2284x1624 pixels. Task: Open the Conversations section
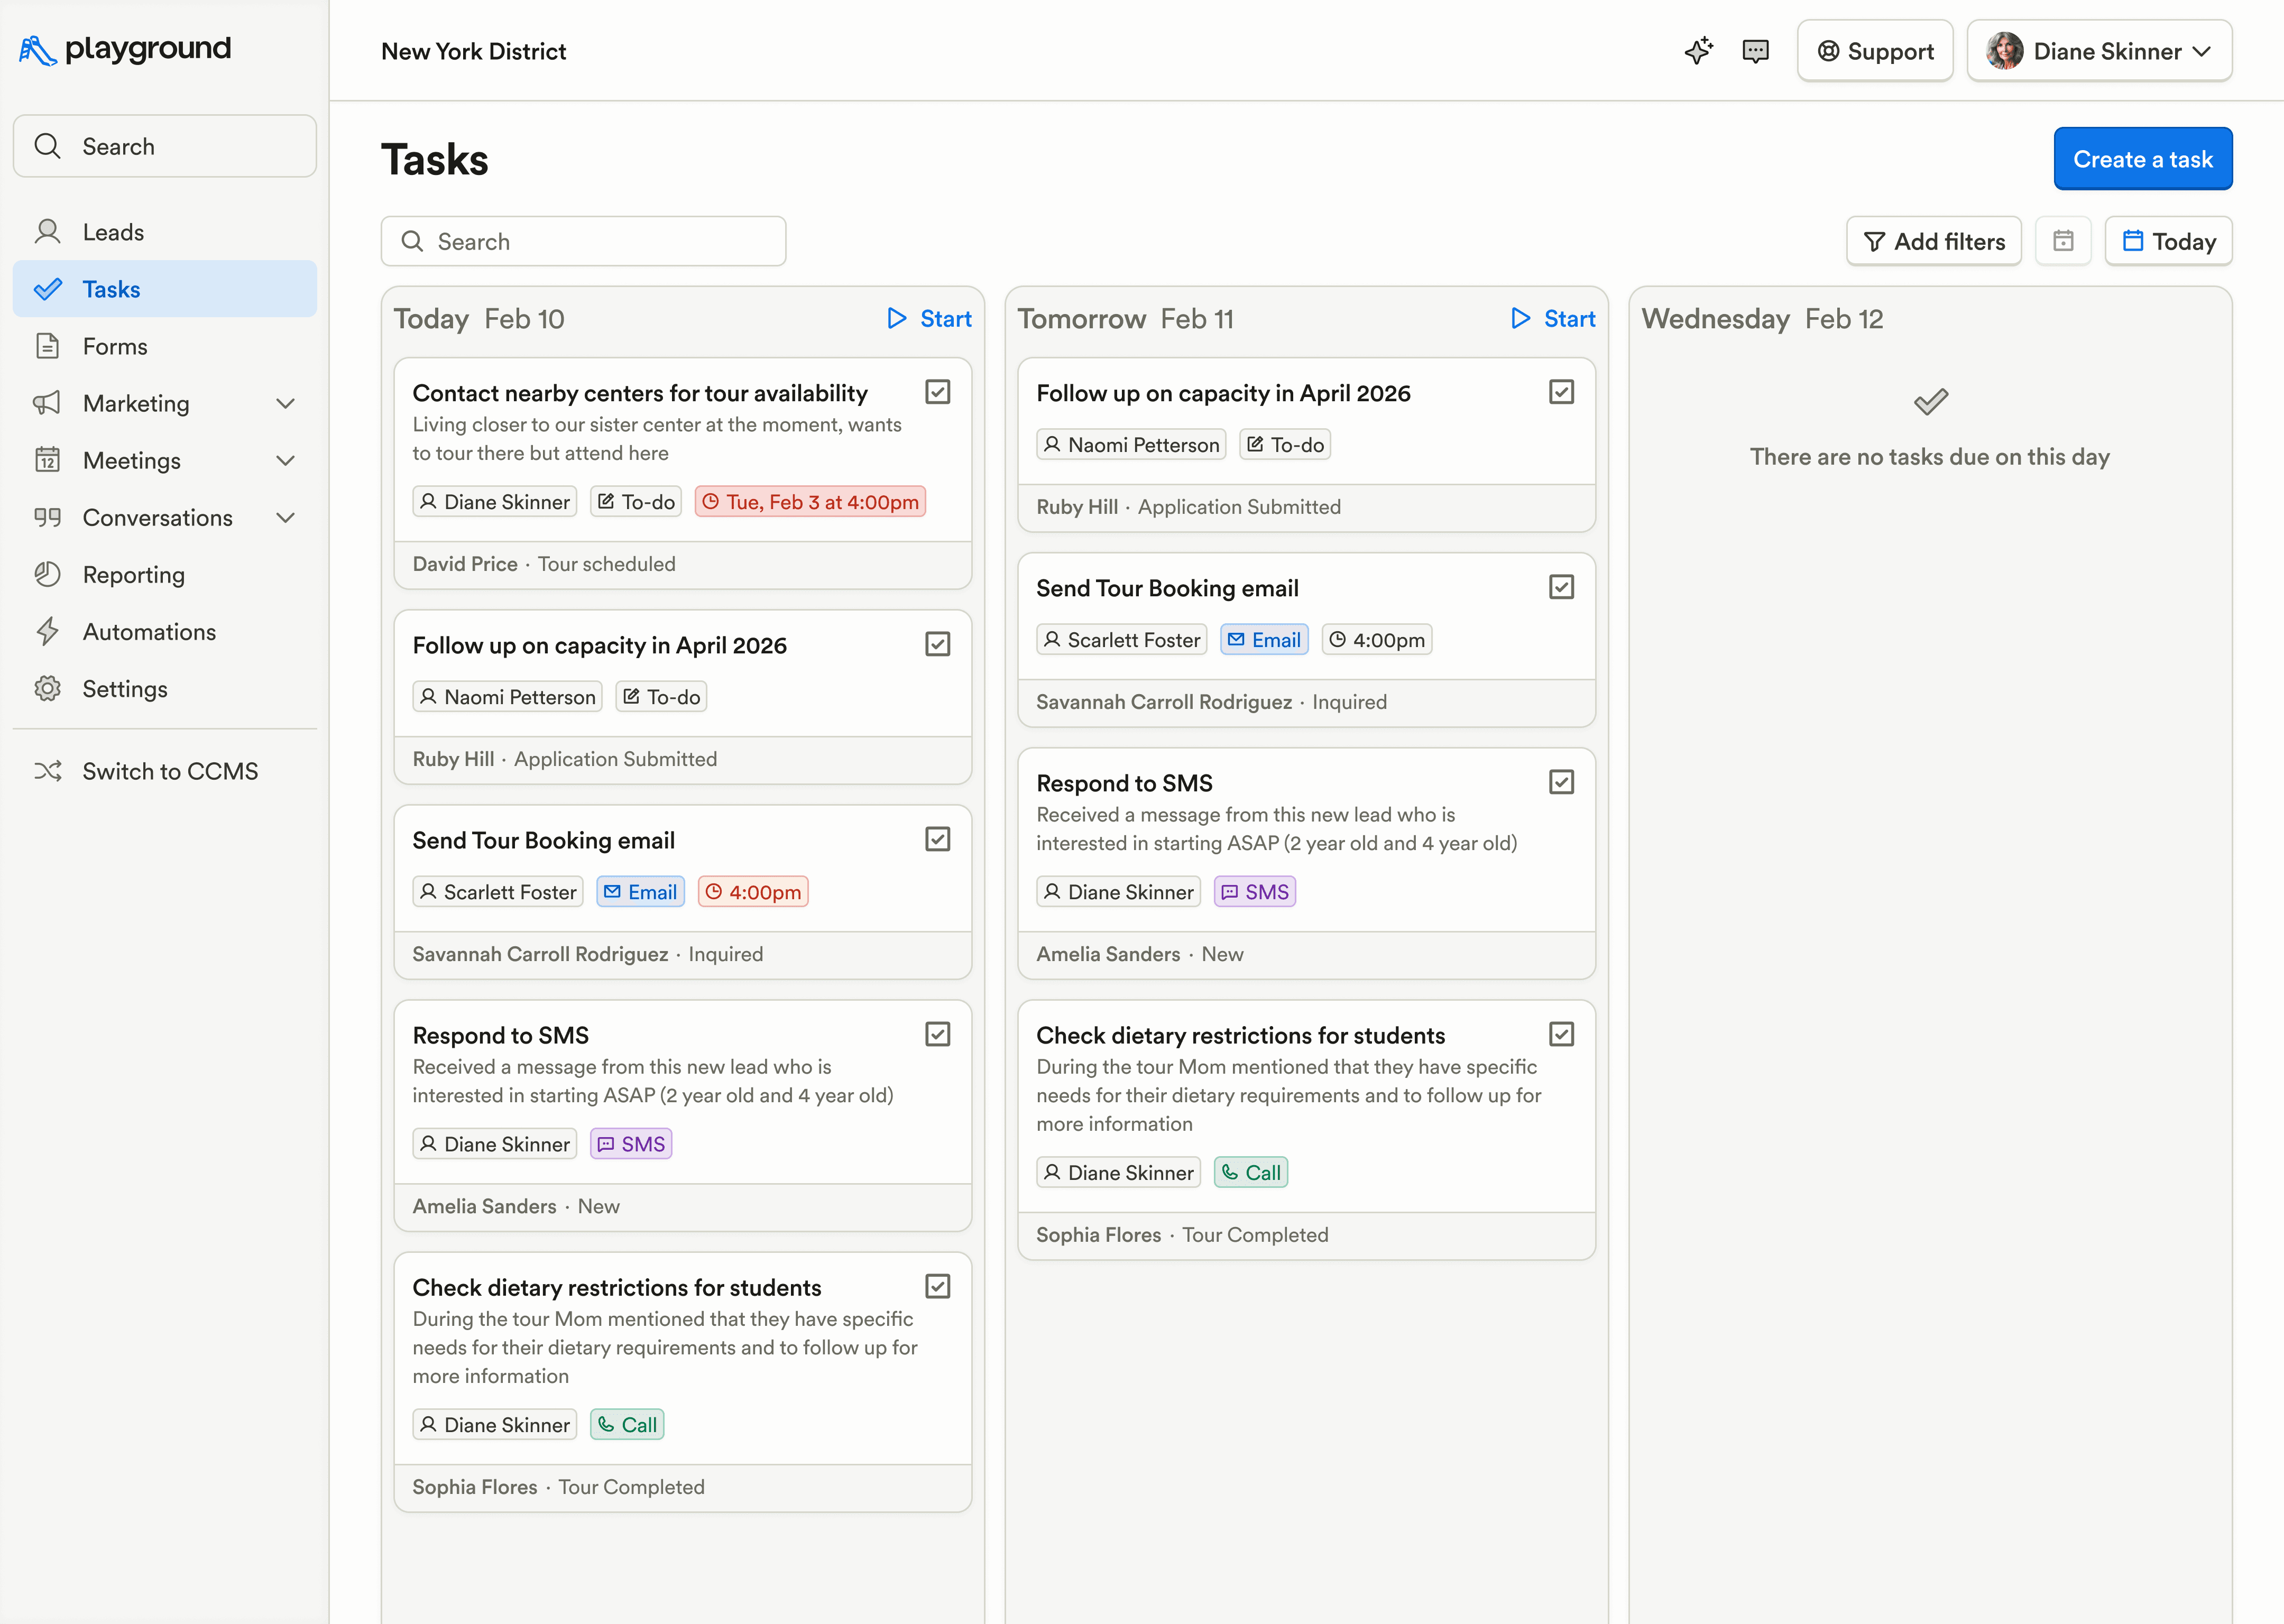[157, 517]
